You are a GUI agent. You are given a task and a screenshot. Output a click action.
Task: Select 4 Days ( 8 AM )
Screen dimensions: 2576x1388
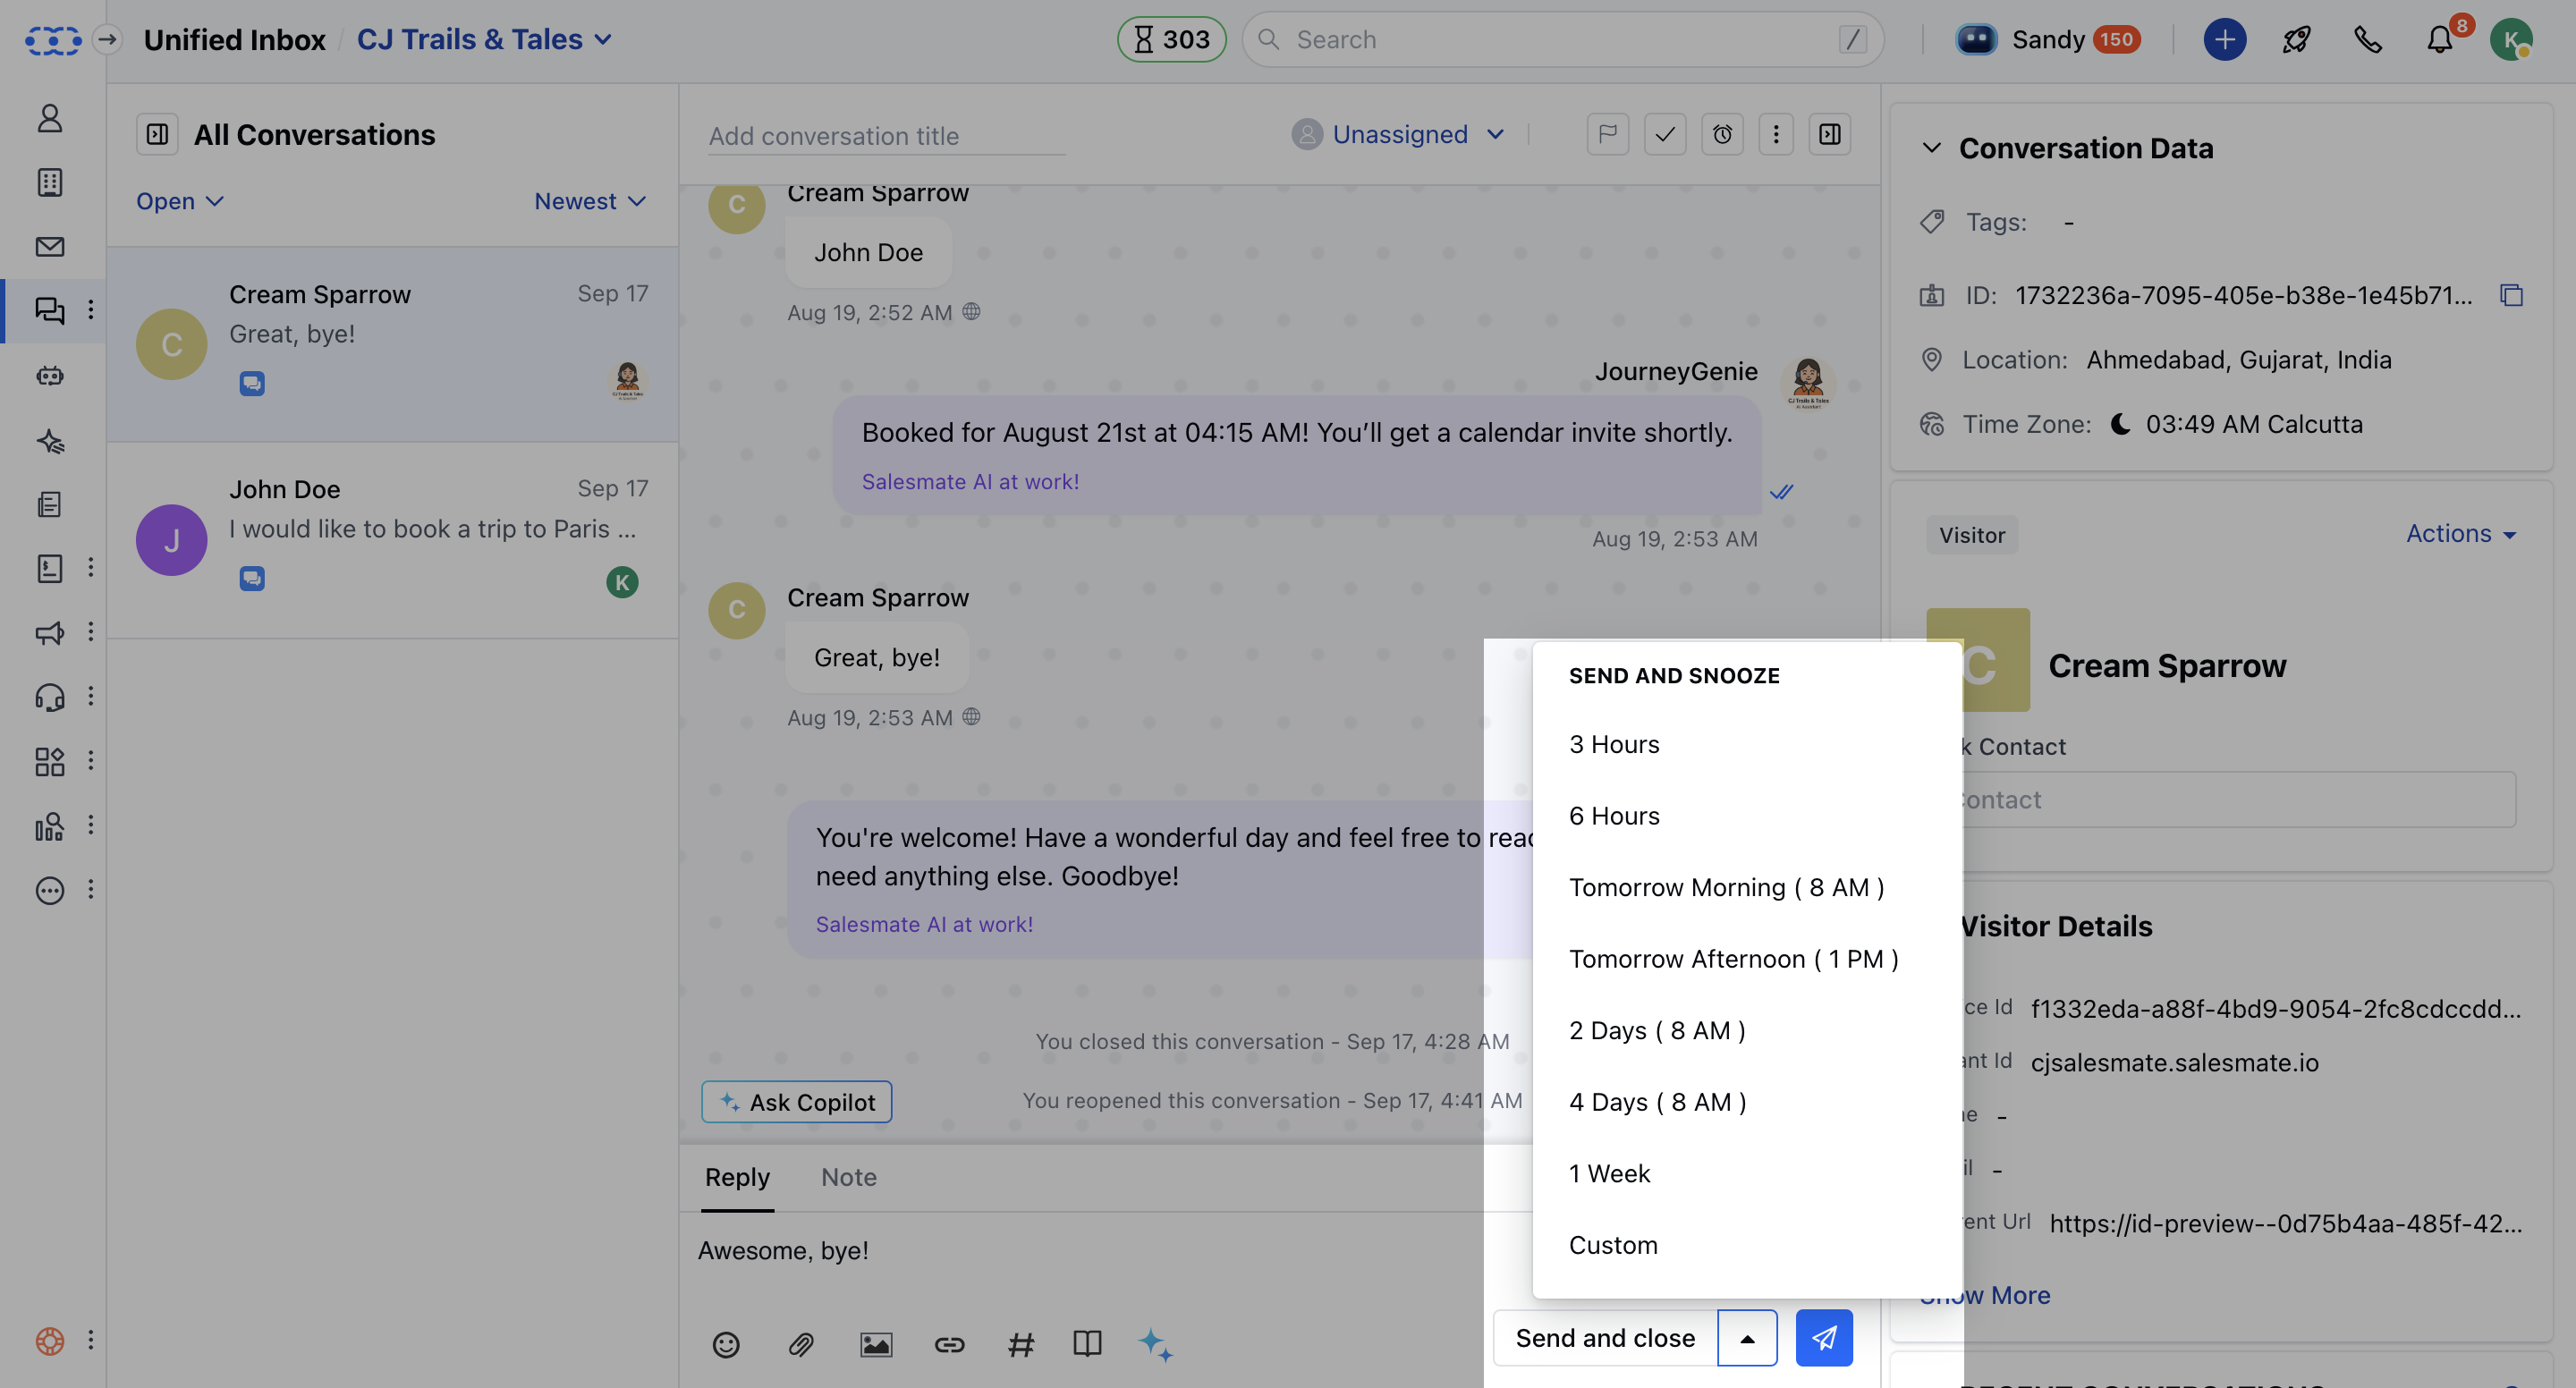pyautogui.click(x=1747, y=1102)
